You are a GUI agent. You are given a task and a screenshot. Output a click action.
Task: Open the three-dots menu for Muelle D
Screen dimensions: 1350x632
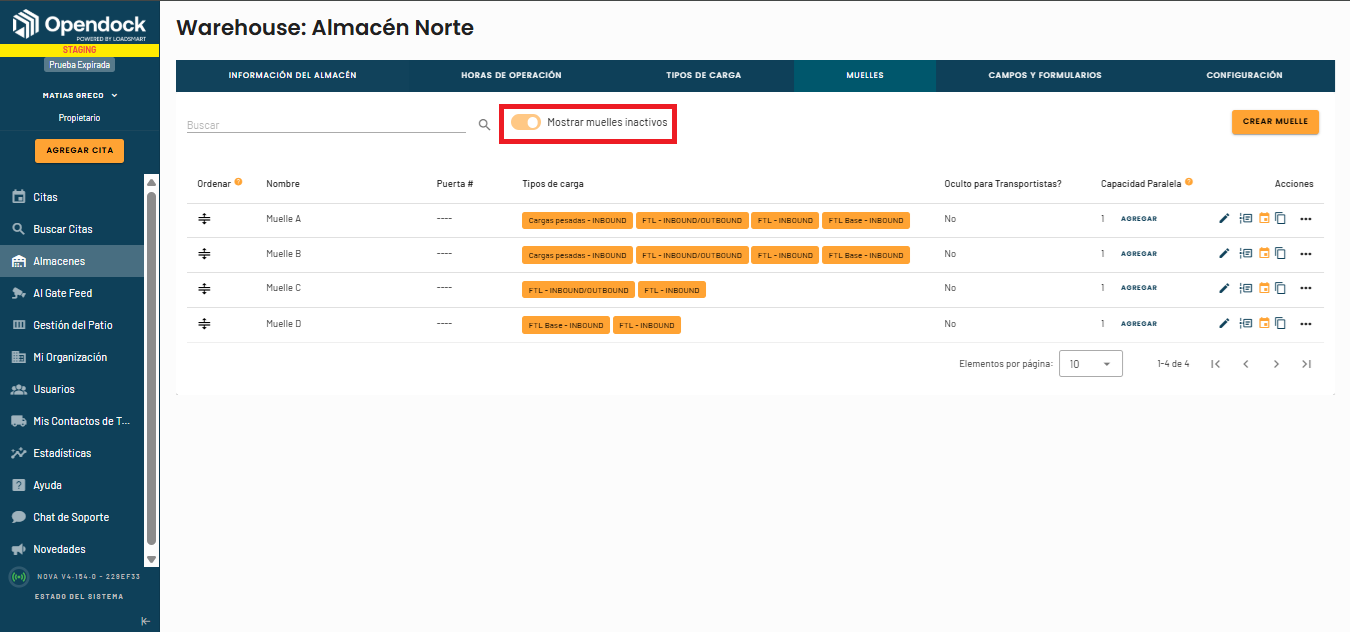pos(1306,324)
